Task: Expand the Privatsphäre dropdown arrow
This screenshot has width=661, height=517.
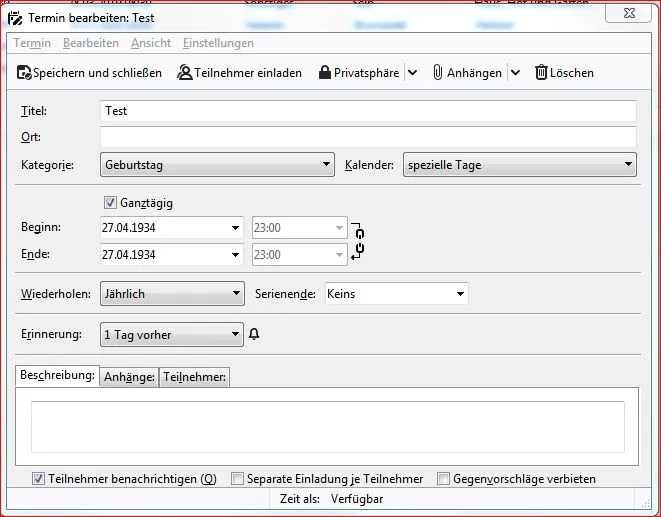Action: coord(413,73)
